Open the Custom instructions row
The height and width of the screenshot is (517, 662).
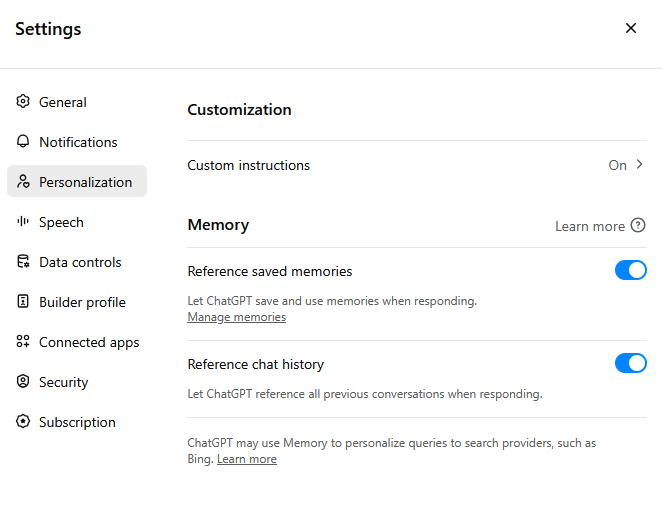(x=417, y=165)
